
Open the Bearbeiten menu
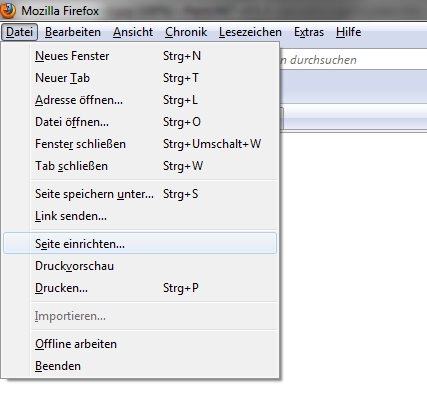coord(73,32)
